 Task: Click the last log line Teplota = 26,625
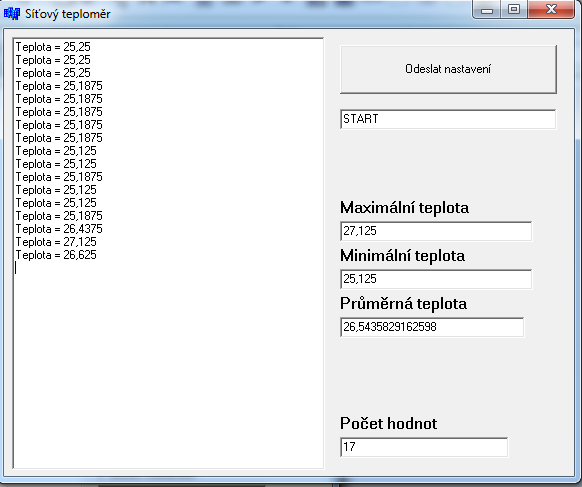pos(56,255)
